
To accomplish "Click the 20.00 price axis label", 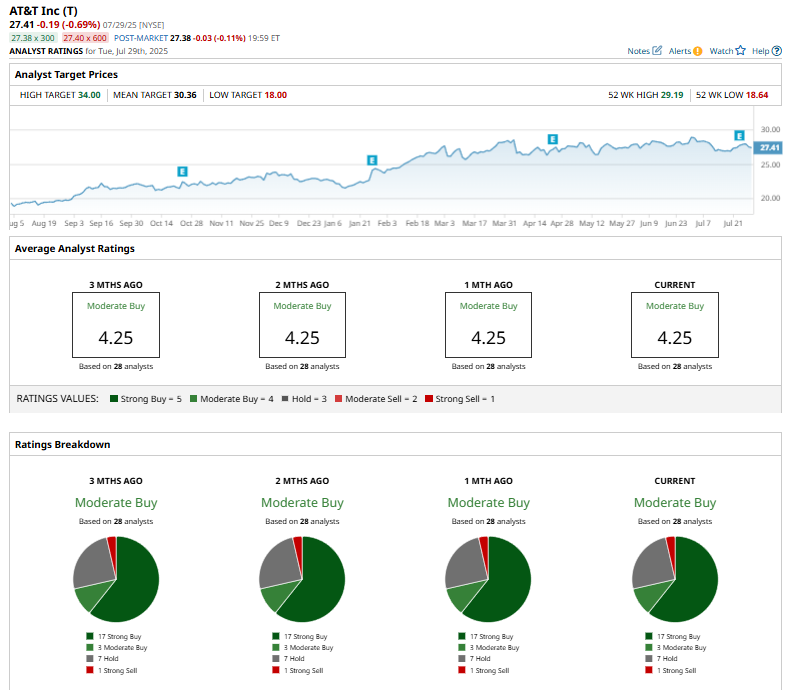I will pos(770,198).
